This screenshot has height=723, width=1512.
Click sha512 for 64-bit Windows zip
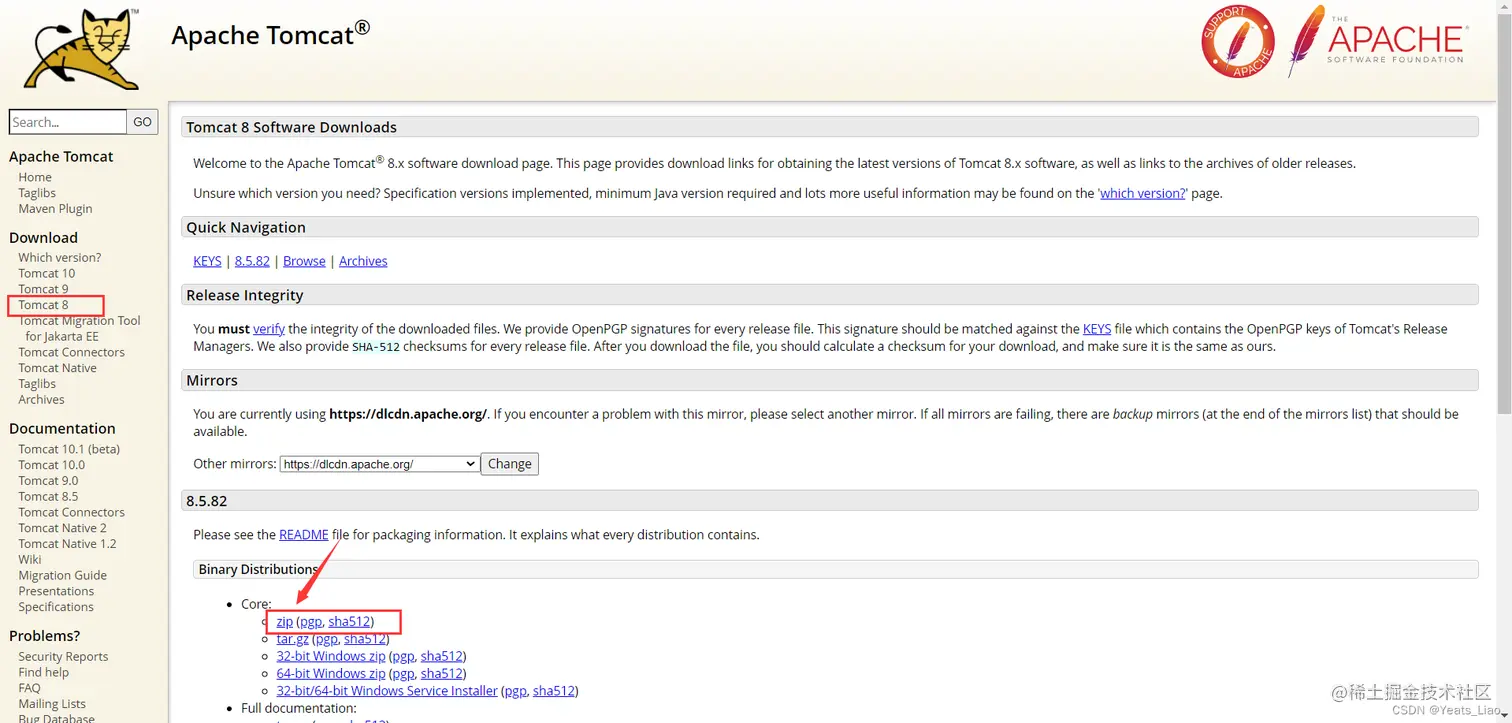[442, 674]
